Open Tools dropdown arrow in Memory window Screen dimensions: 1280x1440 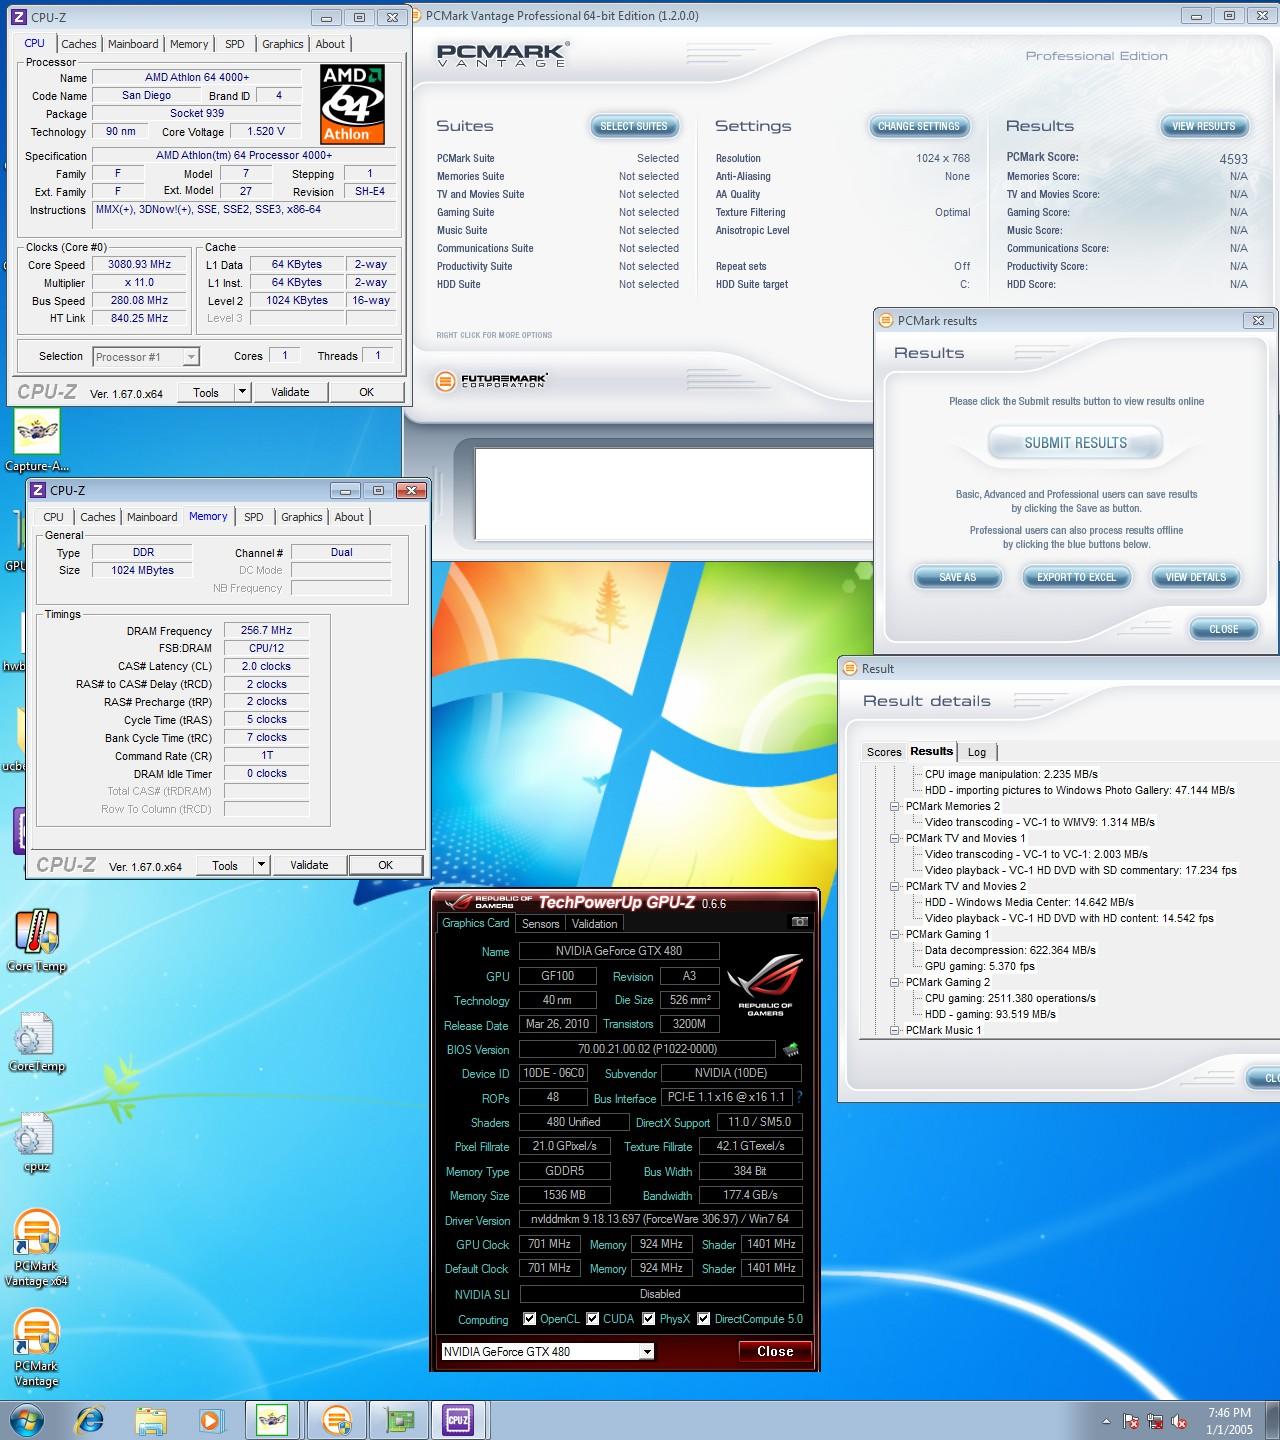[x=261, y=865]
